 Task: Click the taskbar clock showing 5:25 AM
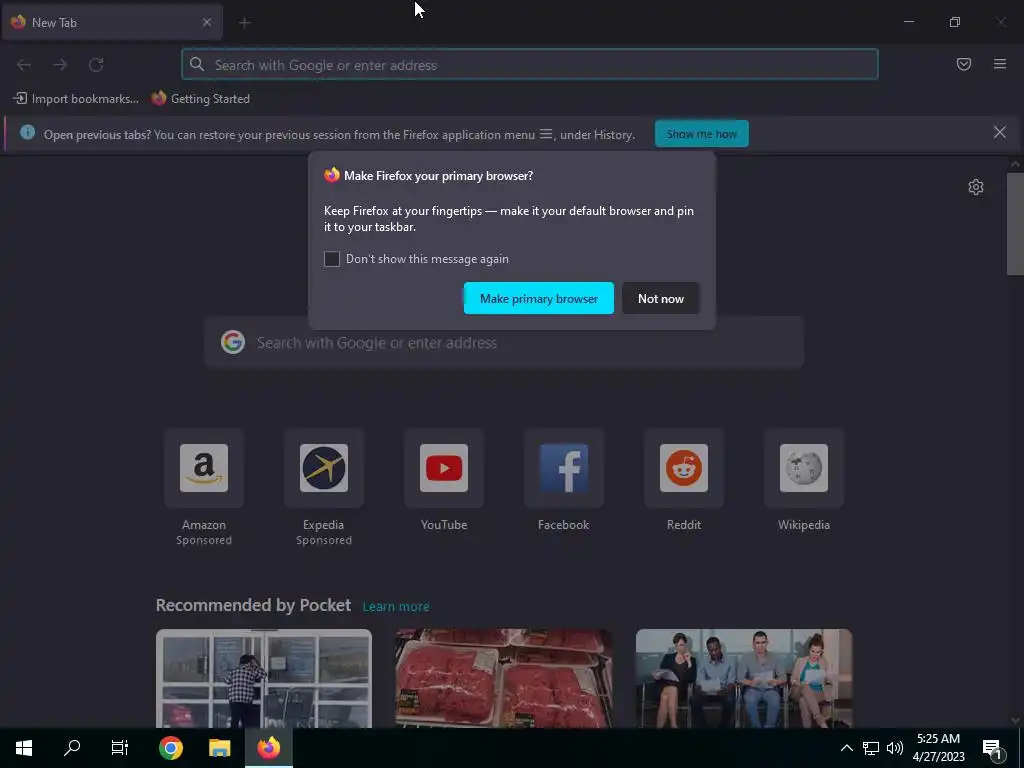tap(938, 748)
